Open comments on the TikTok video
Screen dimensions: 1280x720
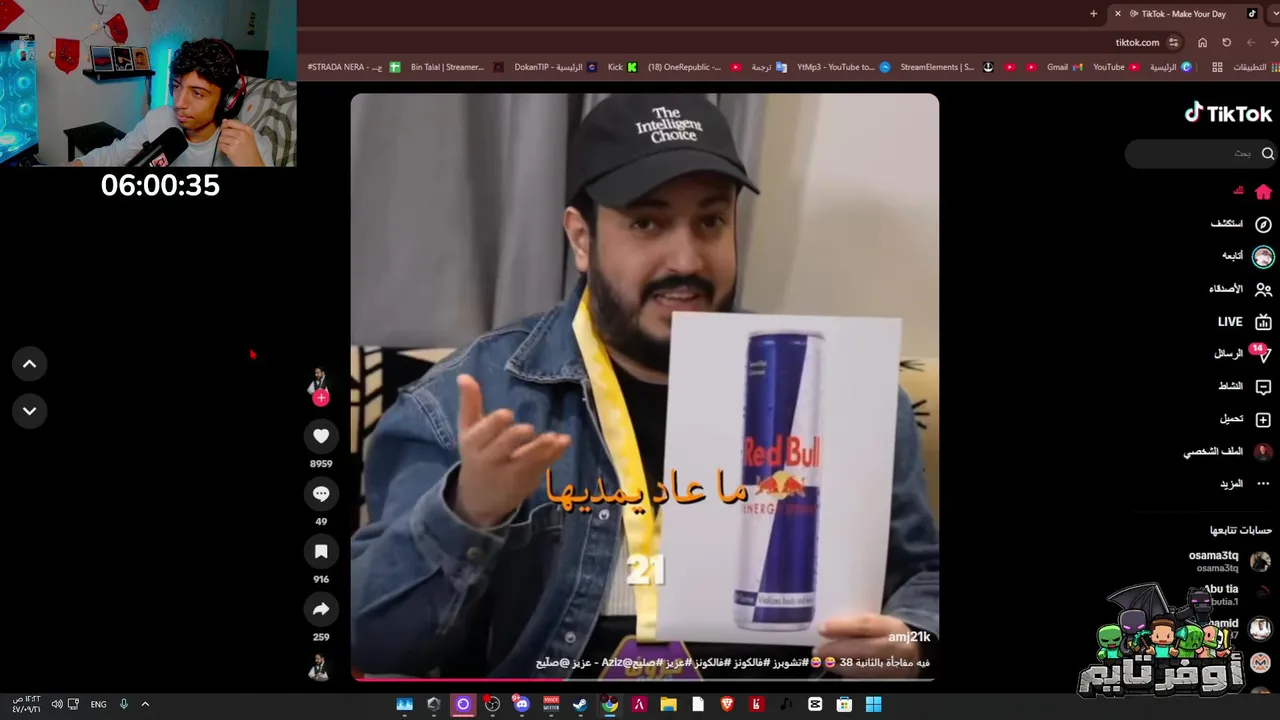321,494
